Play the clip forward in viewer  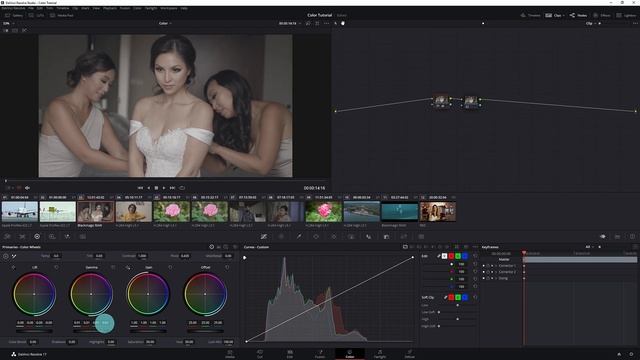tap(164, 188)
